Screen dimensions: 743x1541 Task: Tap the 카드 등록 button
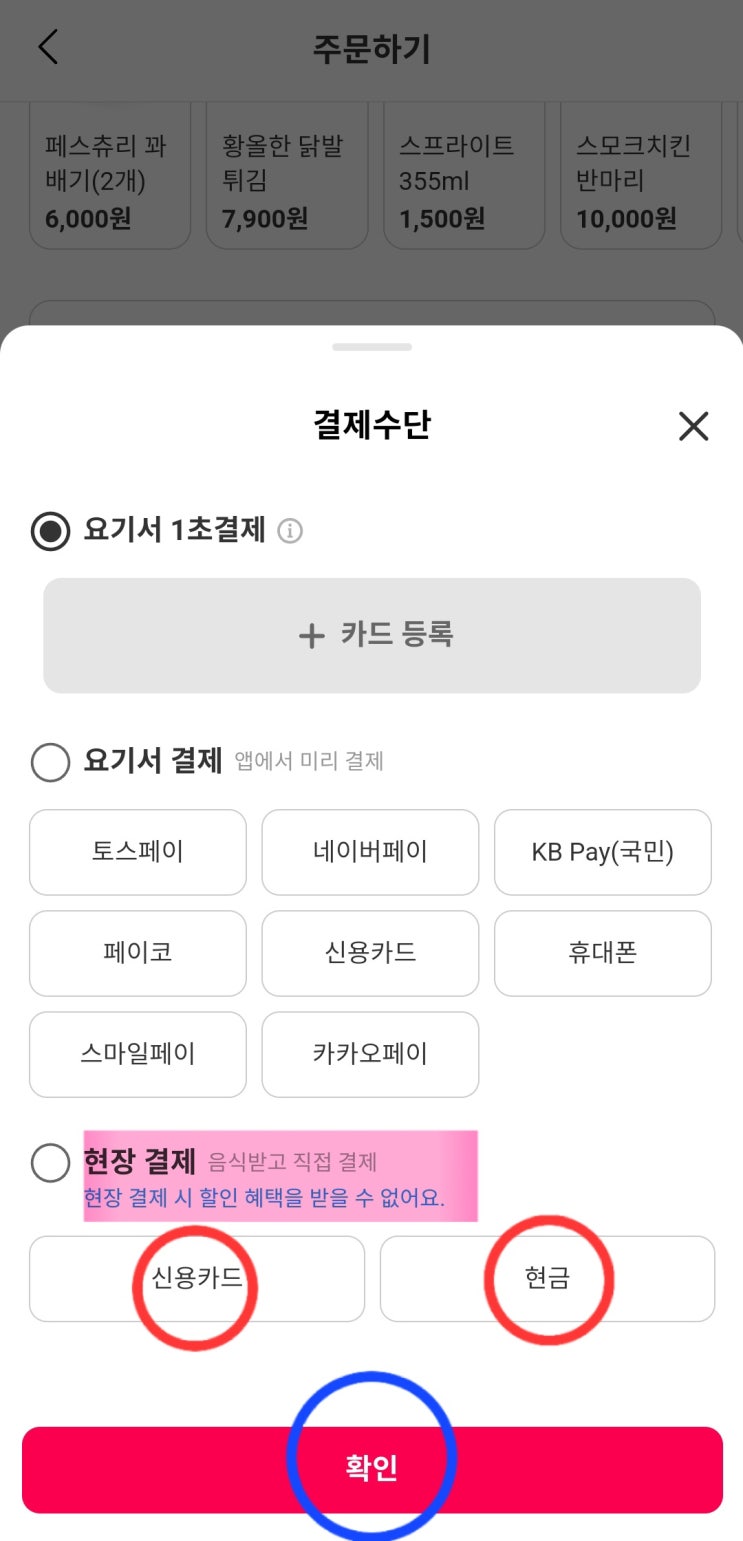372,635
